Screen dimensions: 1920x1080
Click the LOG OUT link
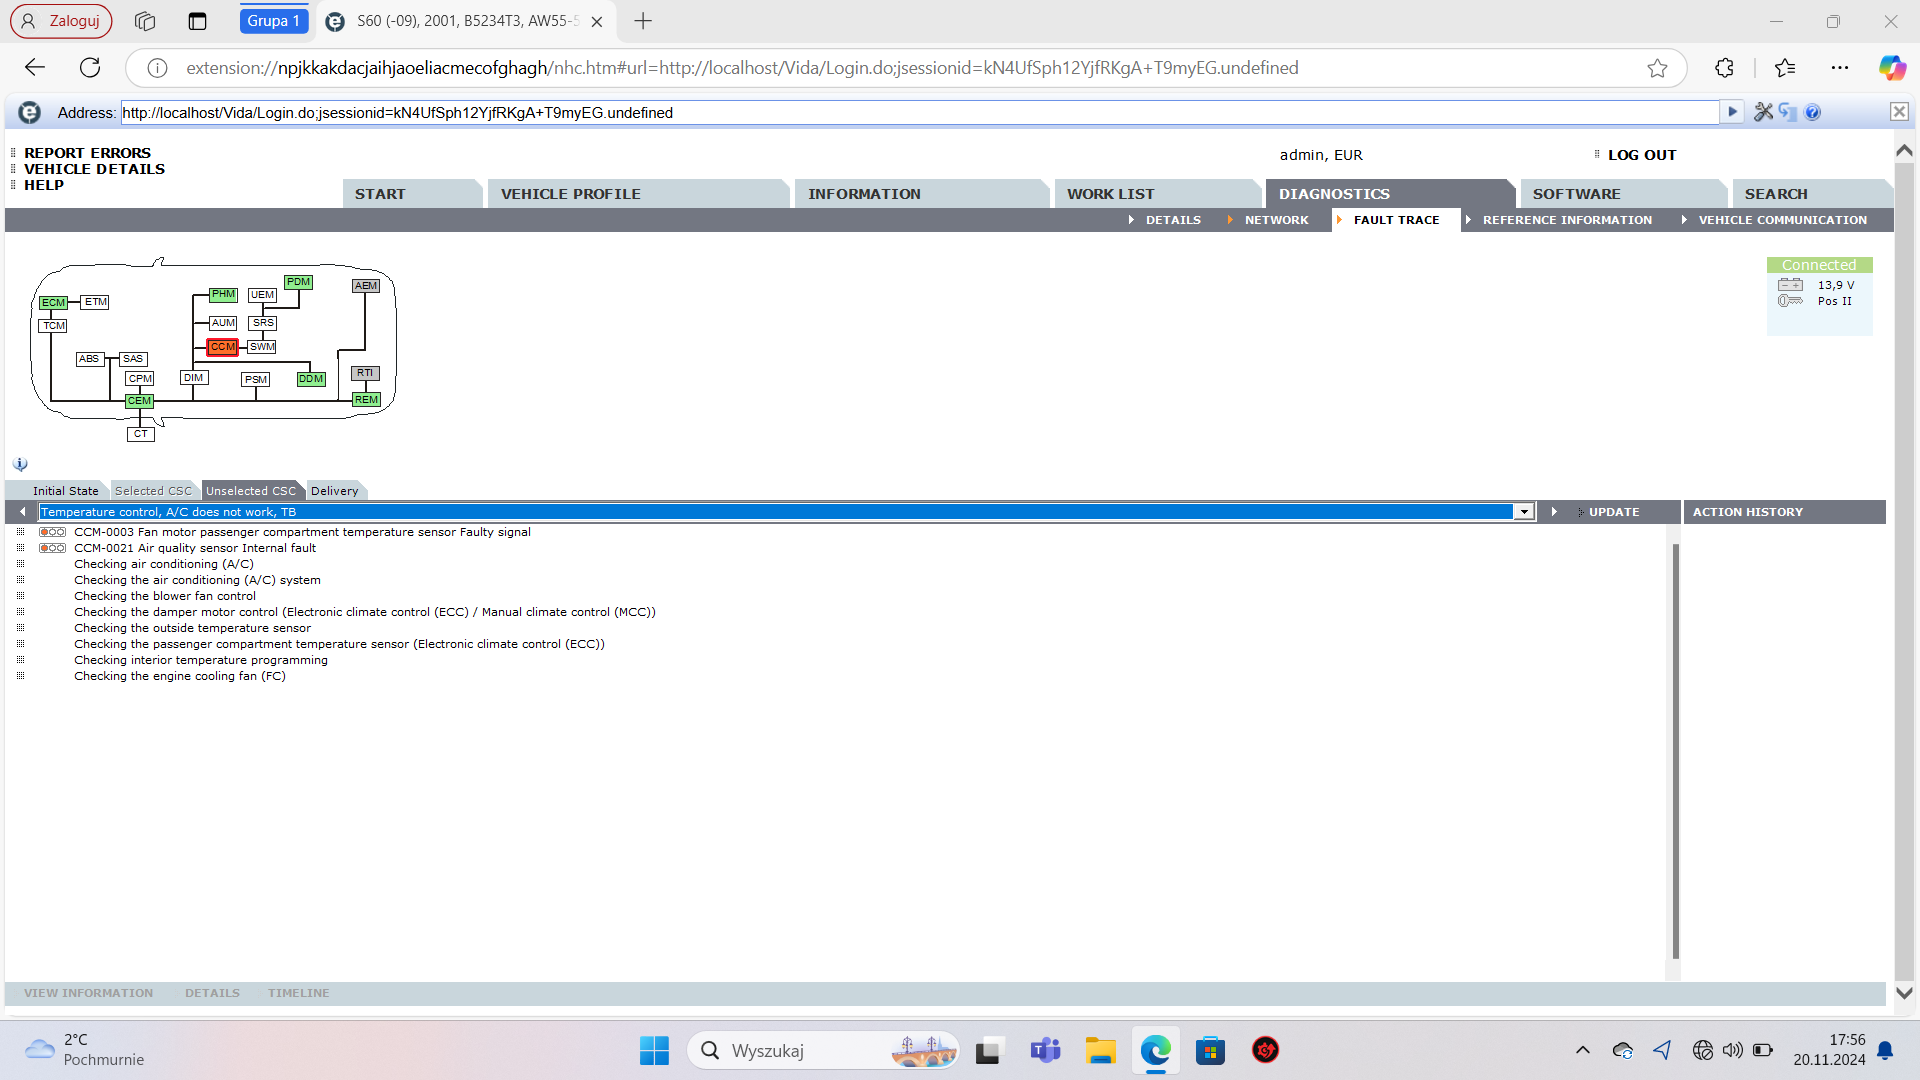(x=1641, y=155)
